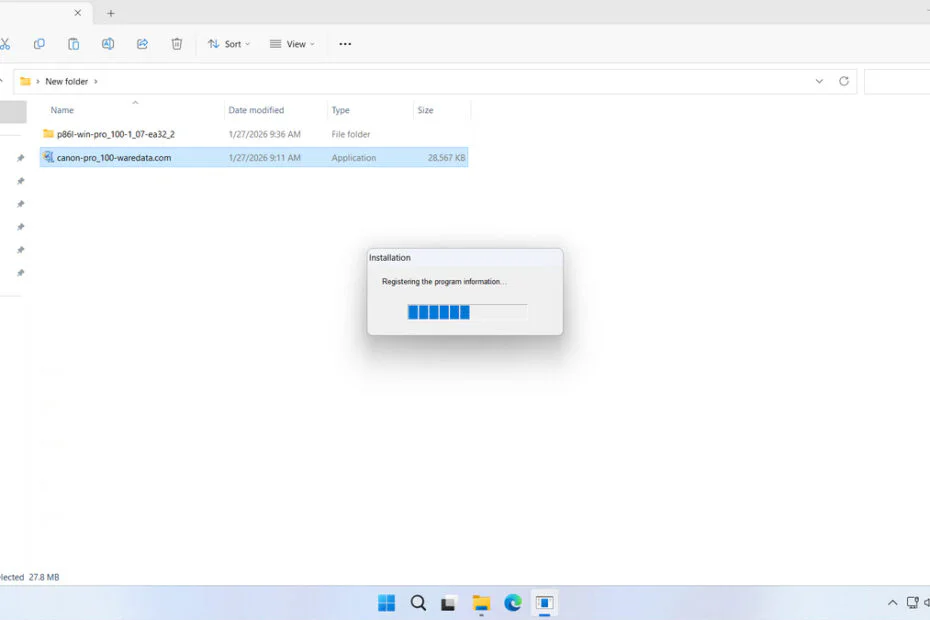Click the Rename icon in the toolbar
The width and height of the screenshot is (930, 620).
point(107,44)
